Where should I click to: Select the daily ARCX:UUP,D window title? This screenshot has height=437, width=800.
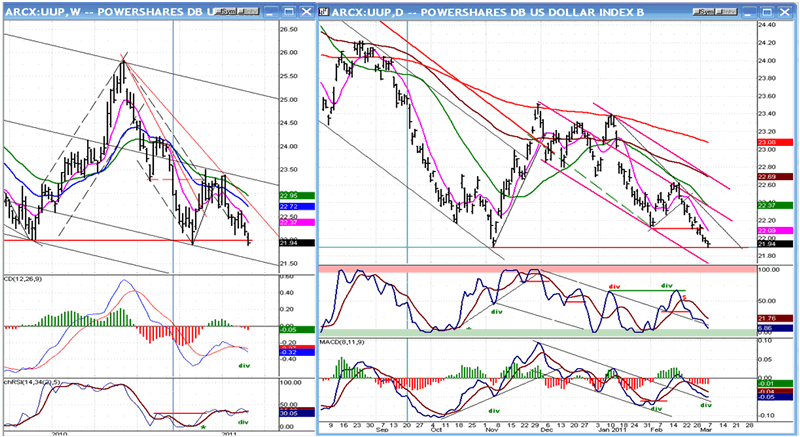(x=488, y=12)
